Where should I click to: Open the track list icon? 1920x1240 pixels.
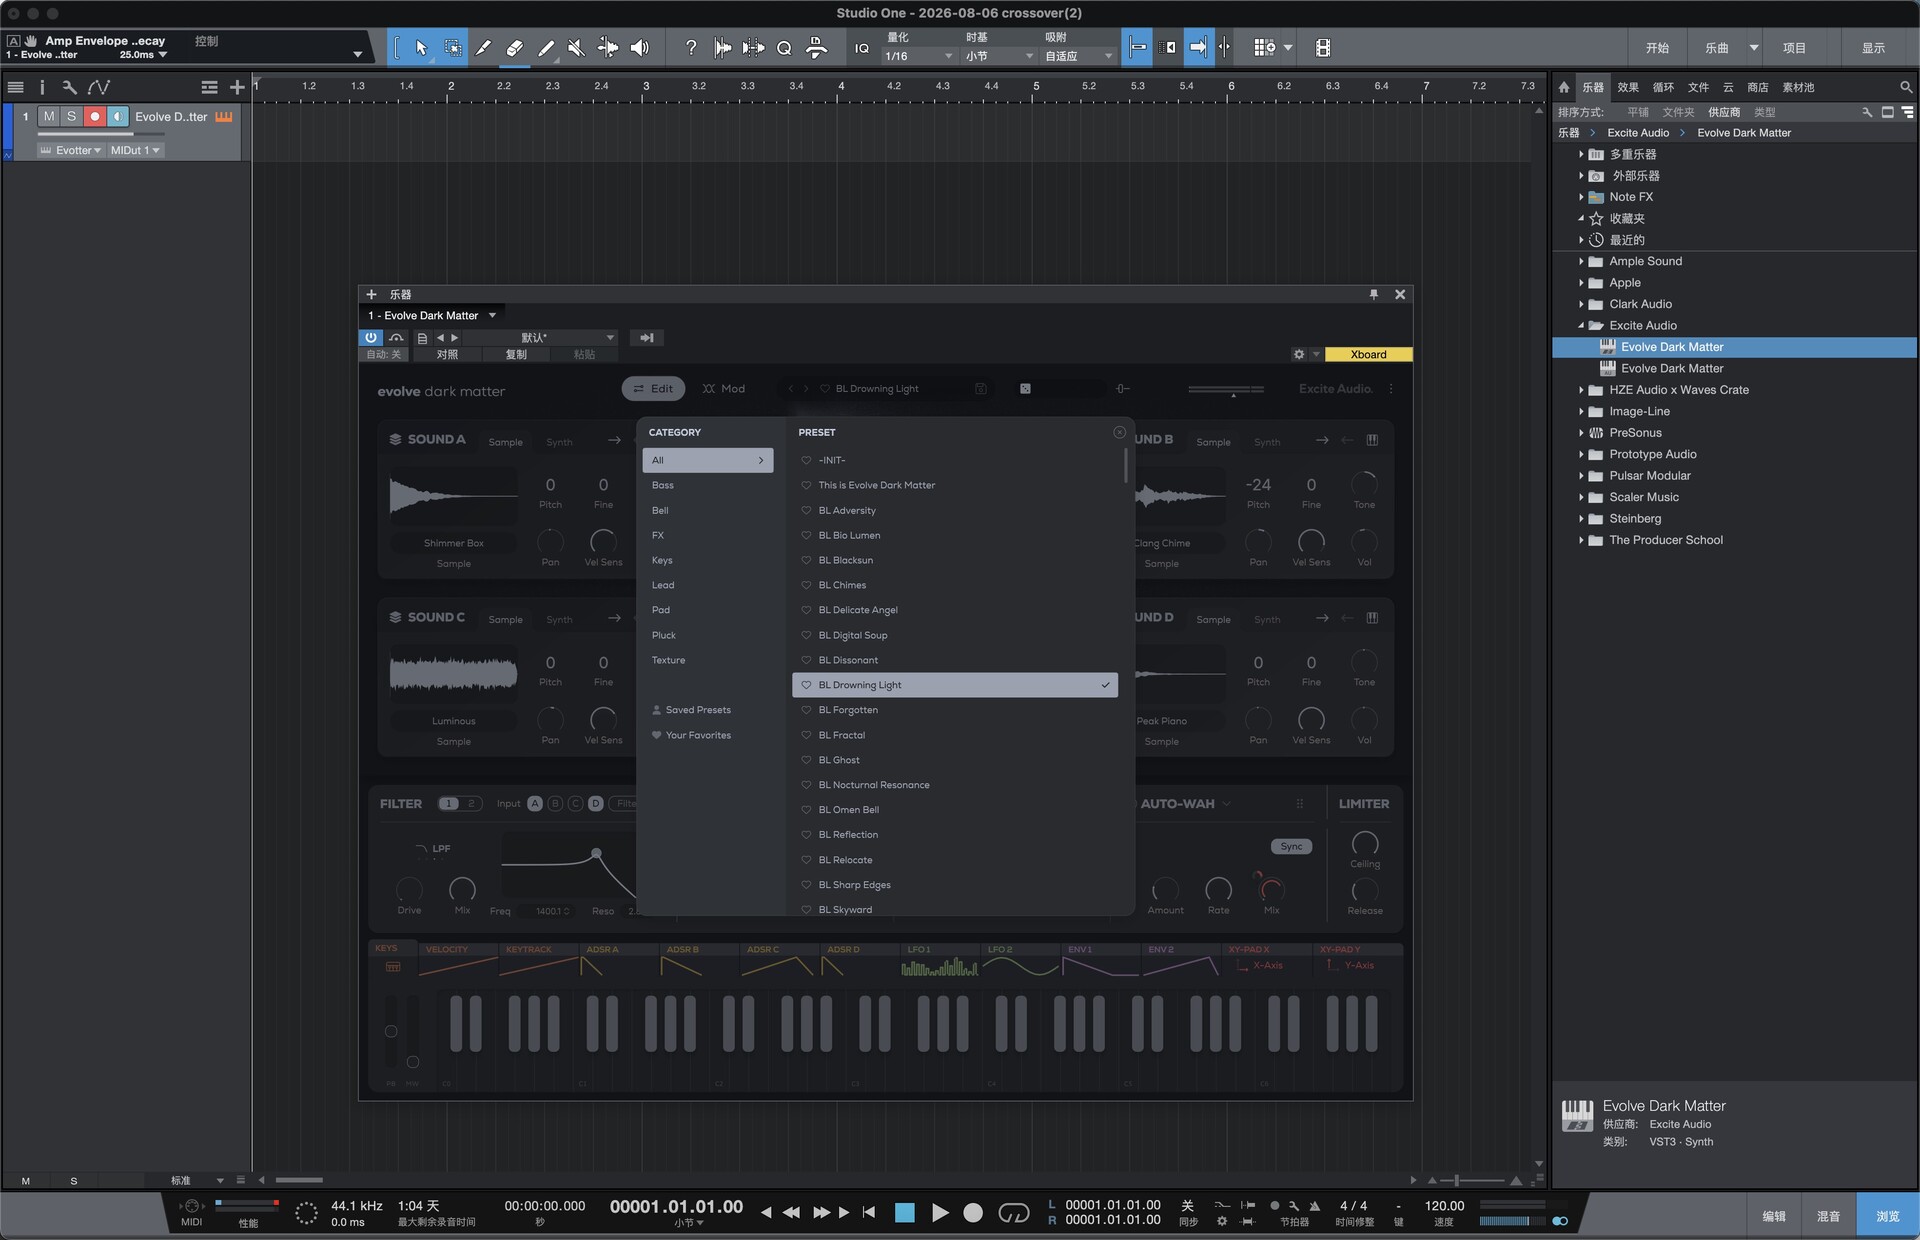(x=16, y=87)
